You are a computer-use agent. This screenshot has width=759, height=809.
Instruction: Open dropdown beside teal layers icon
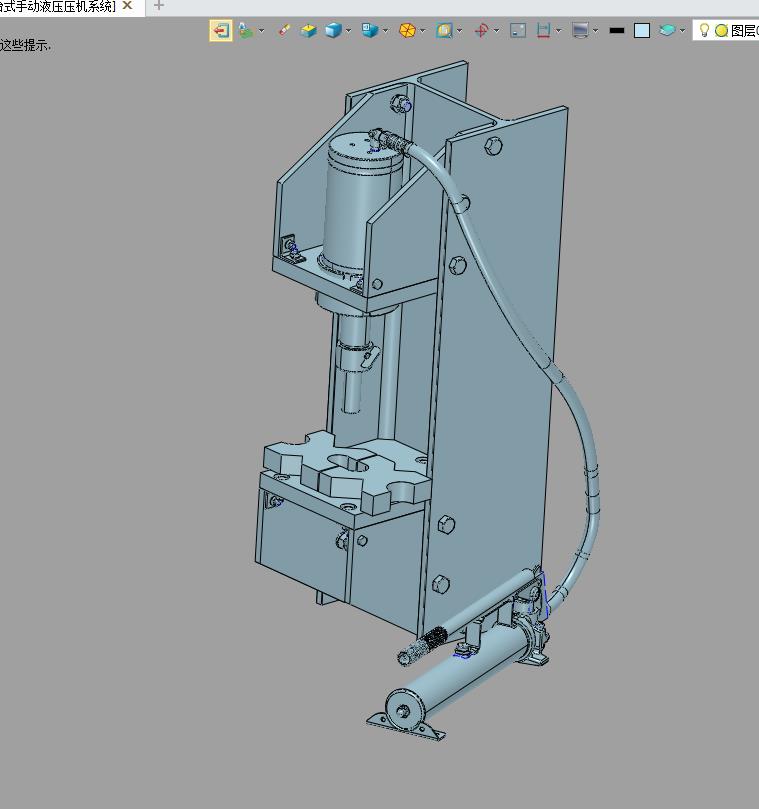[x=682, y=31]
